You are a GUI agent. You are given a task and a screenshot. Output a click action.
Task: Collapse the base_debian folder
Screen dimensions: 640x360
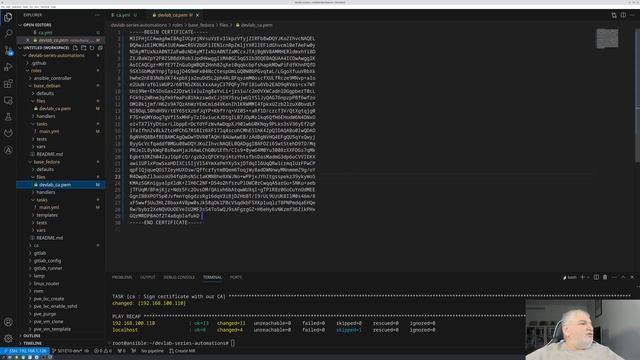click(x=60, y=86)
